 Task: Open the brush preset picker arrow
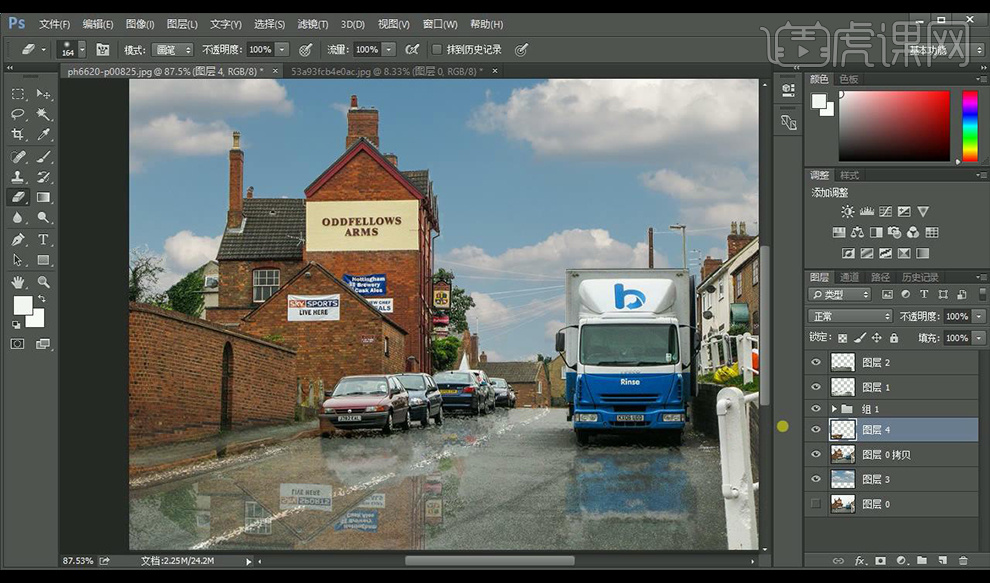(81, 49)
